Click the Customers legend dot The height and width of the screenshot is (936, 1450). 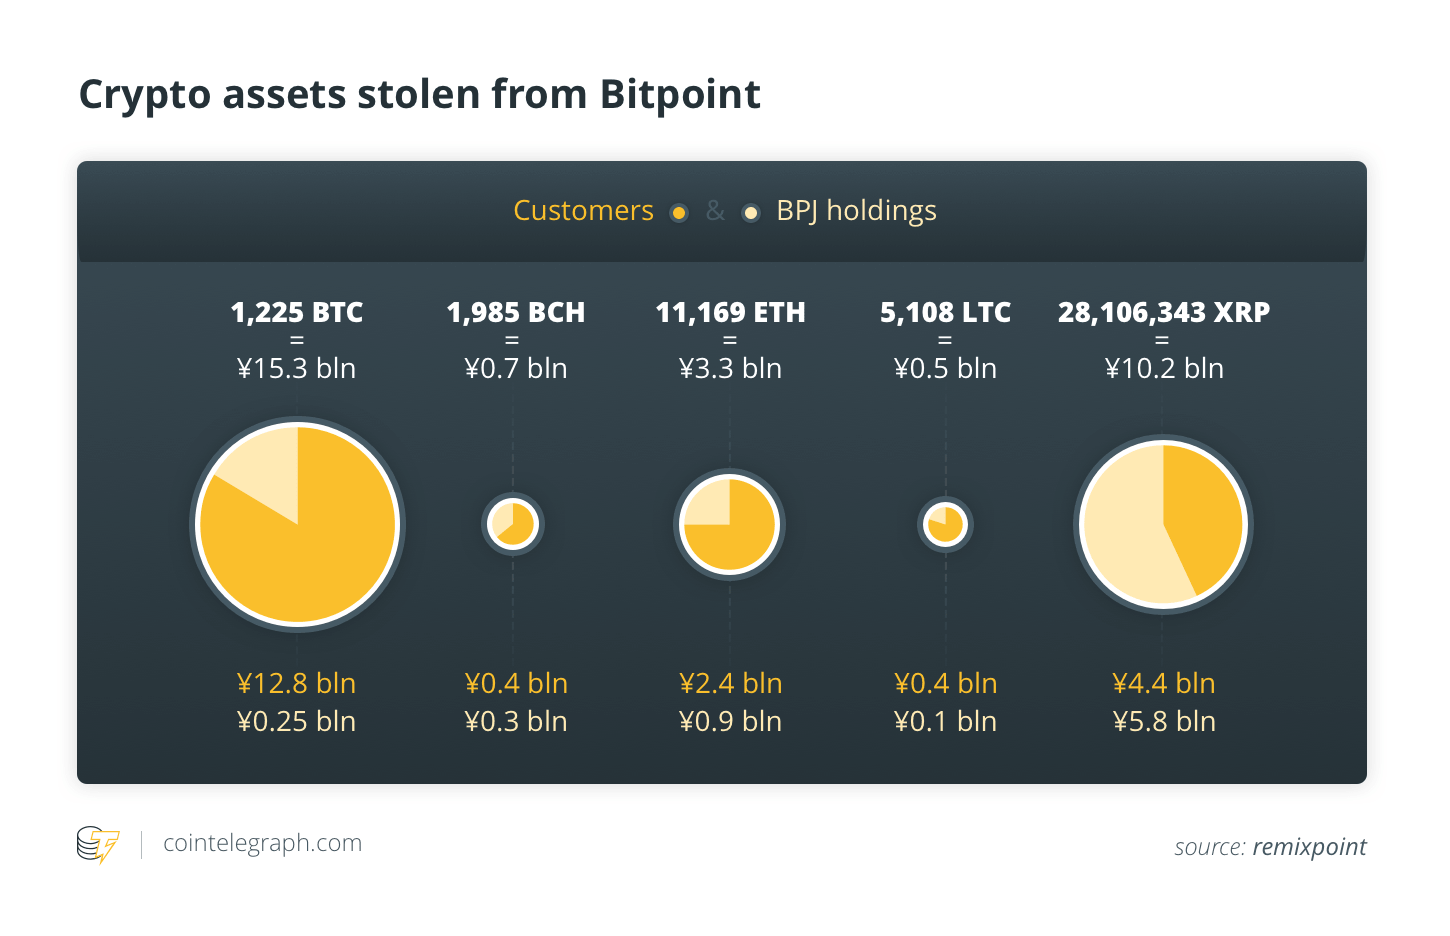pos(679,213)
